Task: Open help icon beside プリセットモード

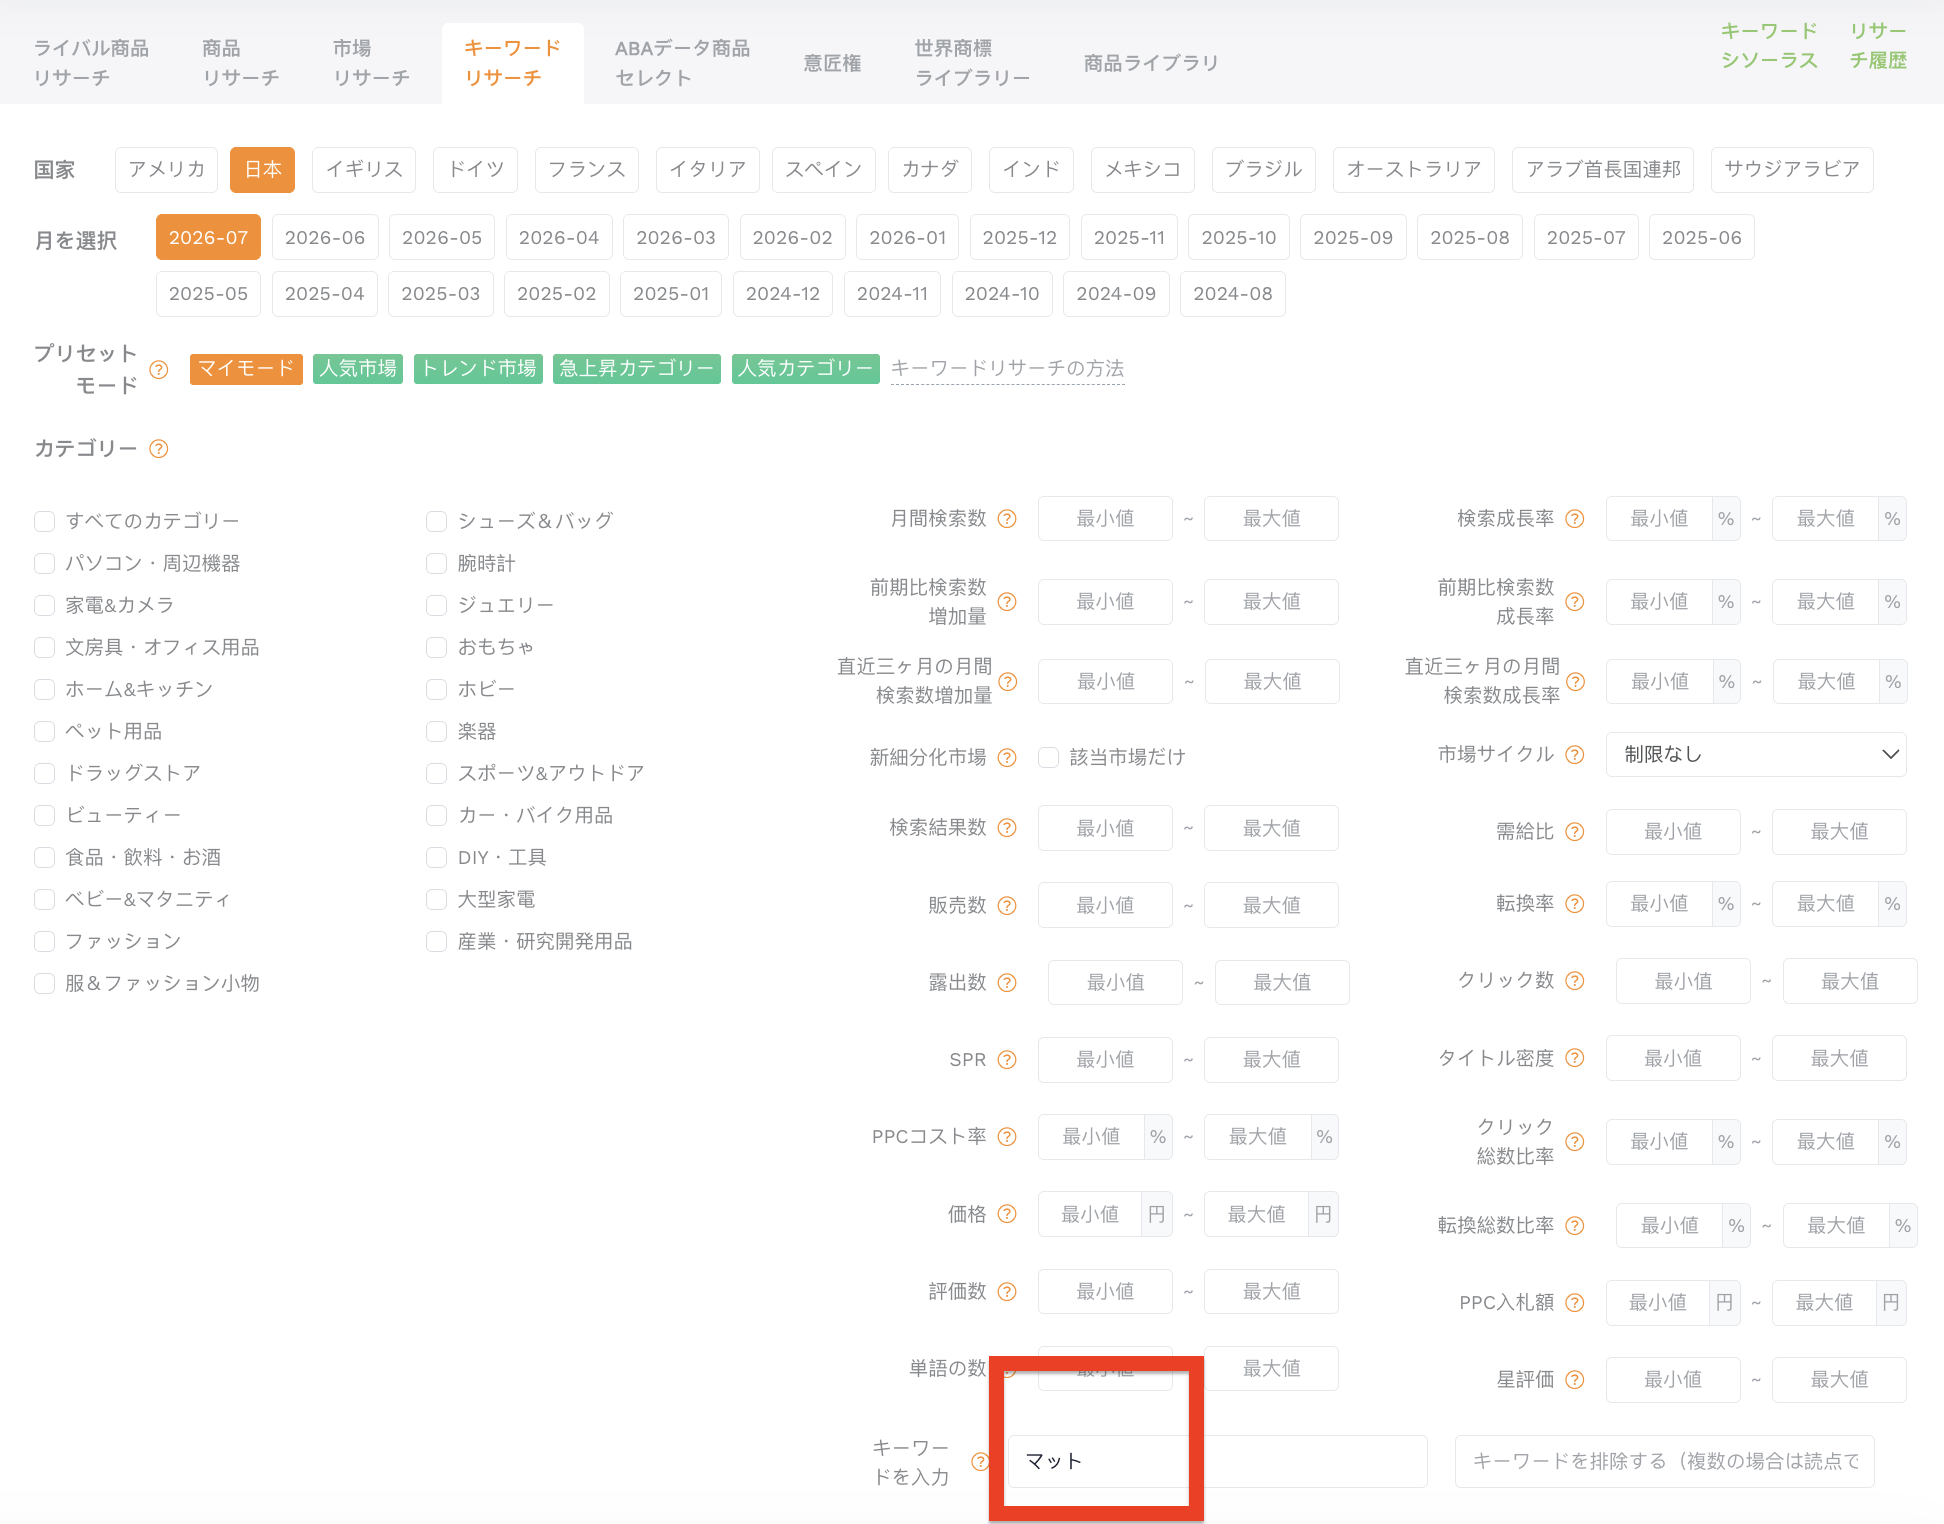Action: pyautogui.click(x=158, y=370)
